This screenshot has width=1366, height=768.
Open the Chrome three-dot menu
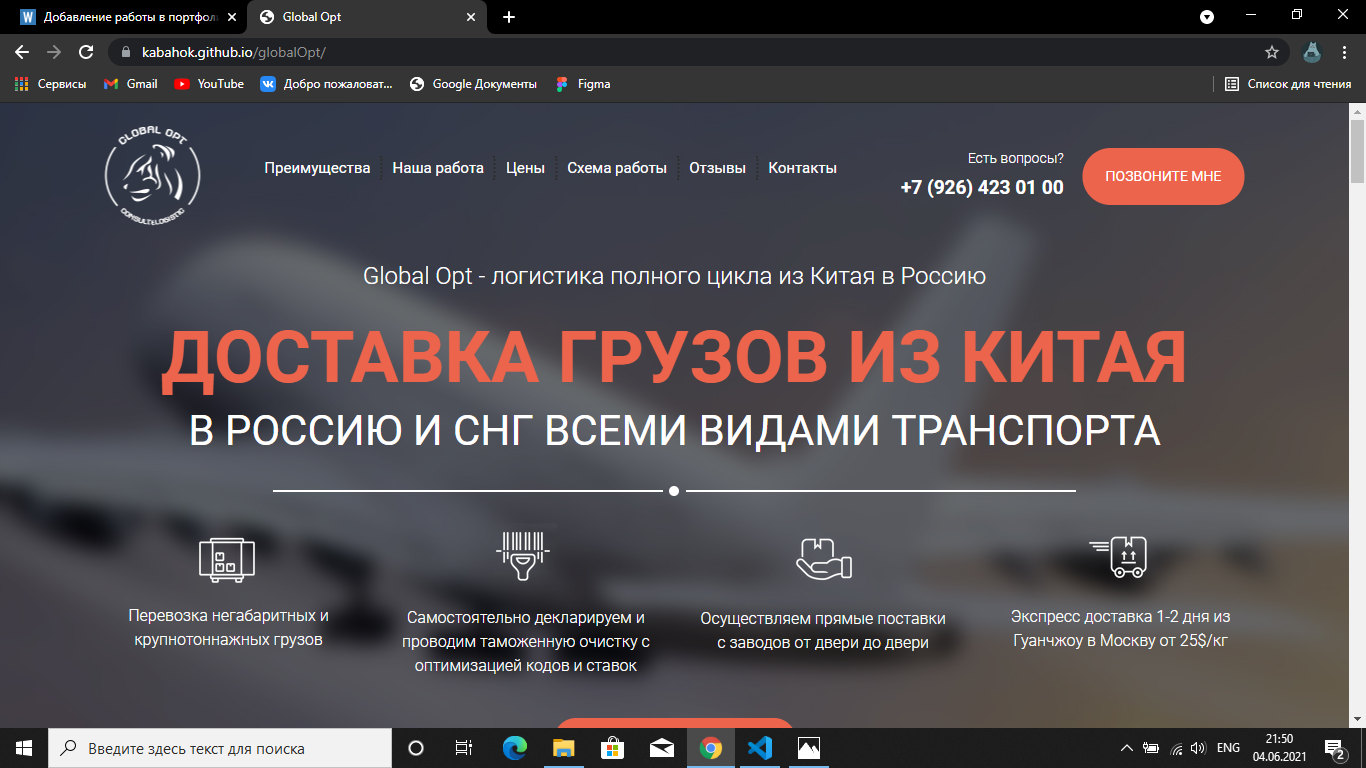tap(1344, 52)
